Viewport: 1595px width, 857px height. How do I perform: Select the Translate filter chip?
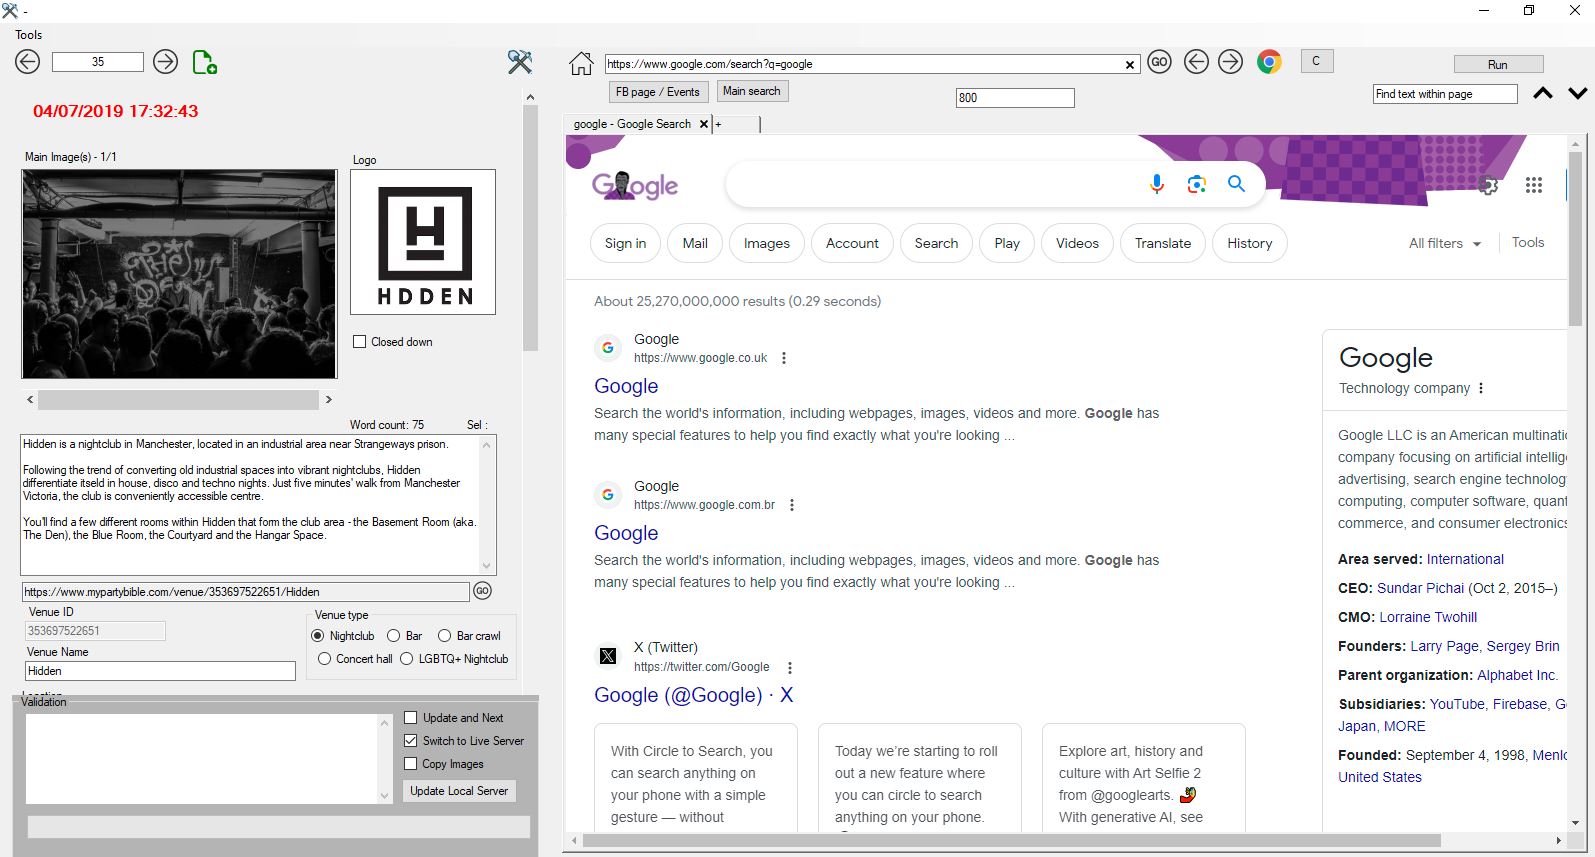point(1163,243)
